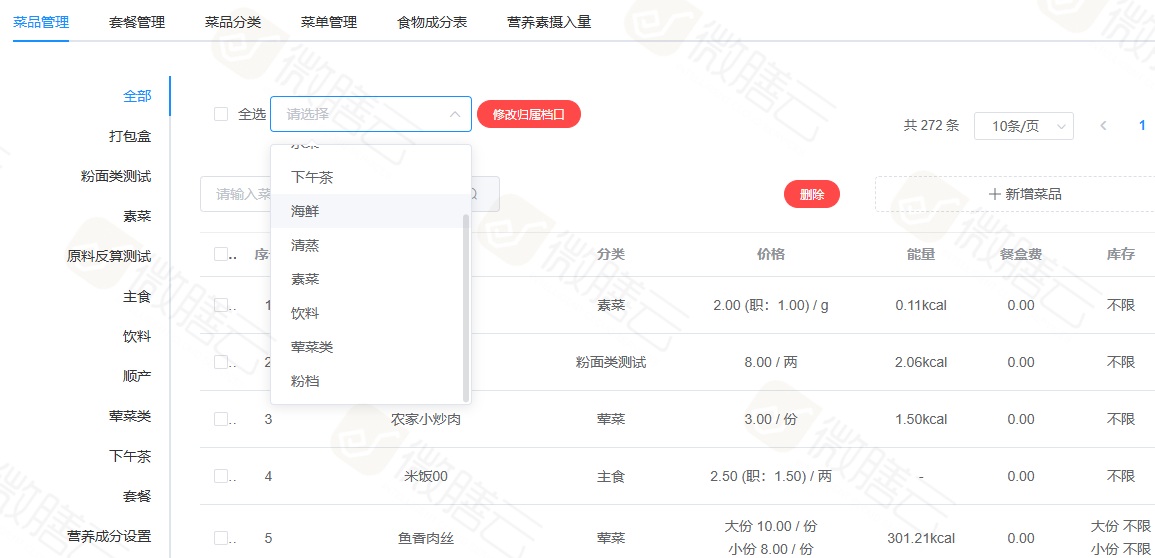Select 下午茶 option in dropdown list
This screenshot has height=558, width=1155.
pos(311,177)
